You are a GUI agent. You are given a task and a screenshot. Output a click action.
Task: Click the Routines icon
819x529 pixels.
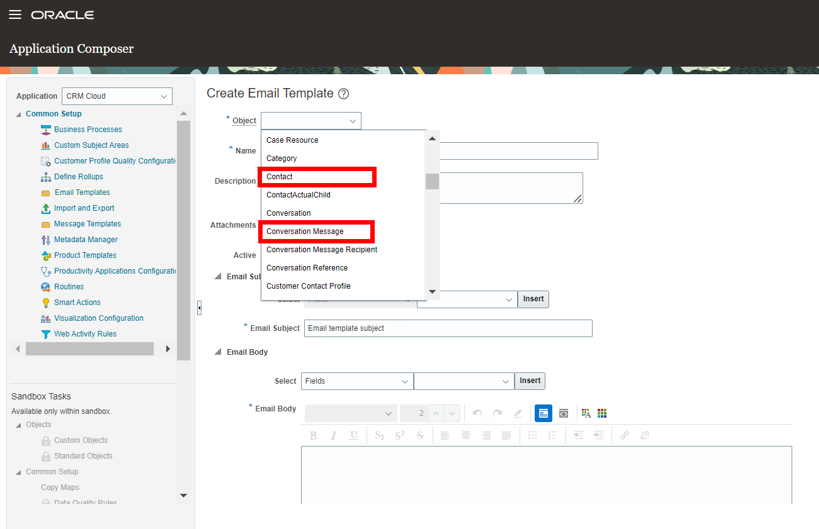[46, 287]
